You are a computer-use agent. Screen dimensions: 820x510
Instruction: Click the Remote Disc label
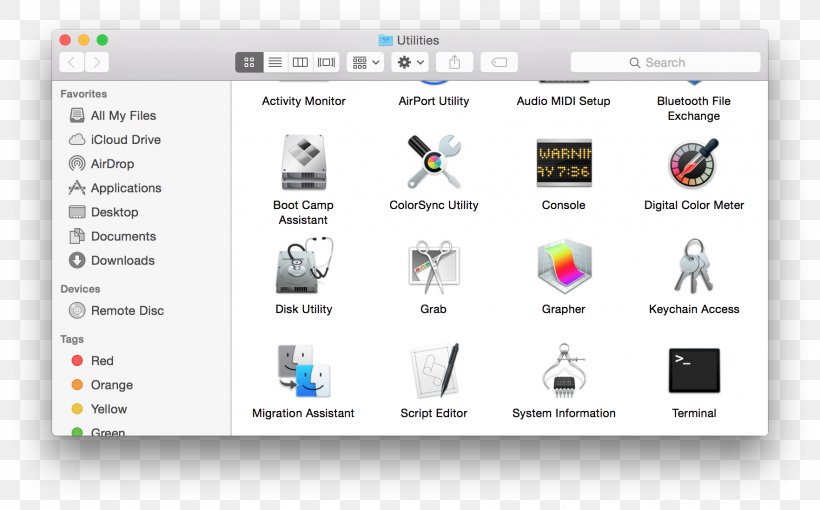pyautogui.click(x=127, y=310)
